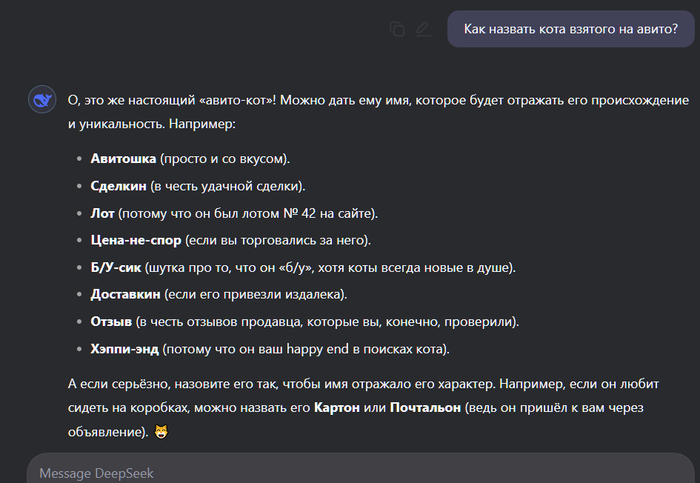Viewport: 700px width, 483px height.
Task: Click the bold word Картон
Action: (337, 408)
